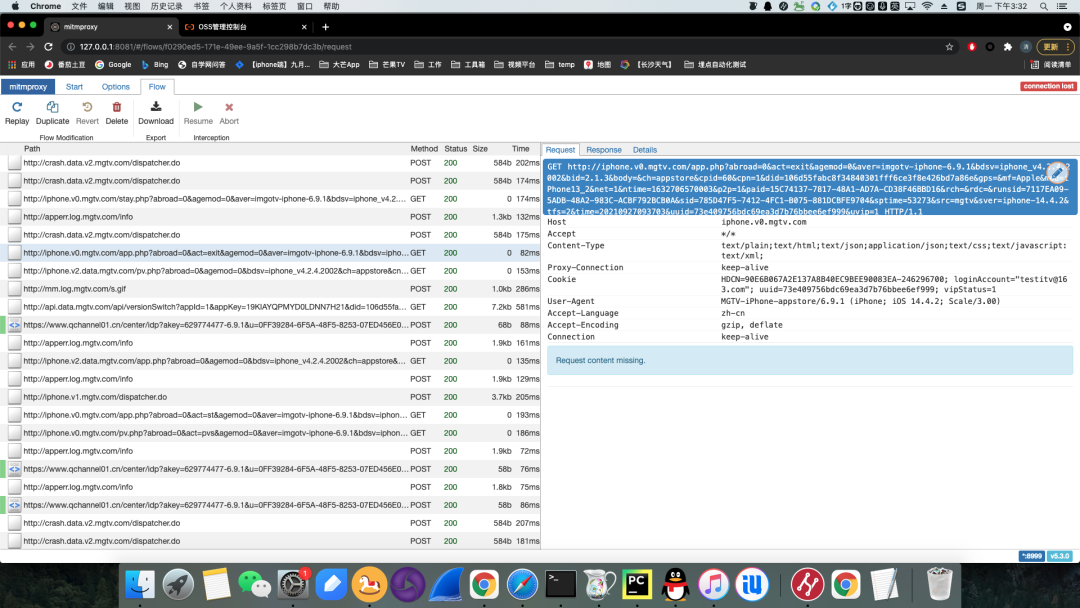Open Music app in Dock
1080x608 pixels.
[x=714, y=585]
